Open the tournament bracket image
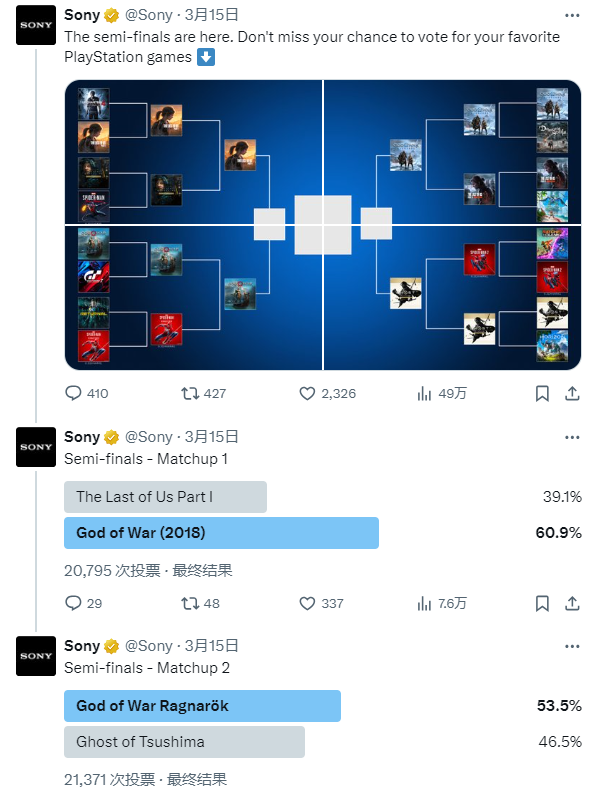The height and width of the screenshot is (793, 597). pos(323,225)
